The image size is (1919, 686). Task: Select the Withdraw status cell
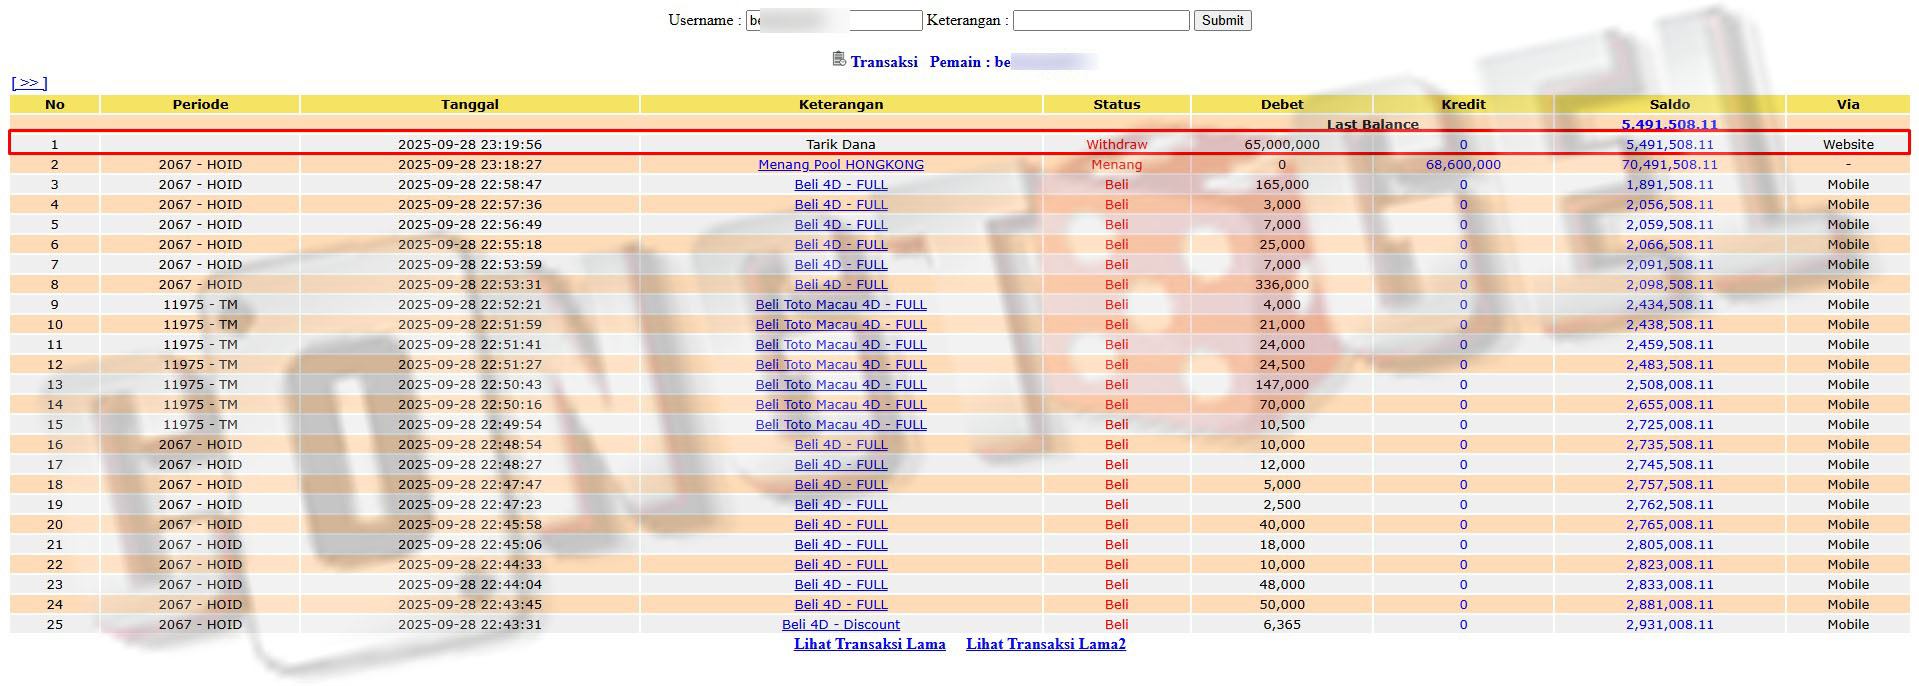(x=1117, y=145)
